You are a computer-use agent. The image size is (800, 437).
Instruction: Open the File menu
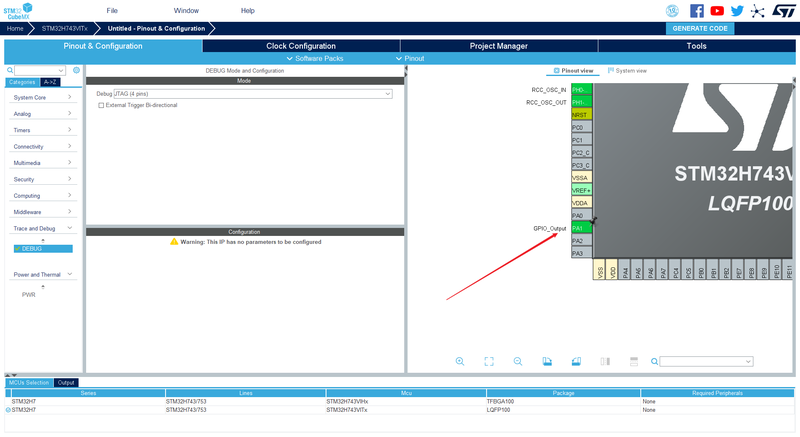(112, 11)
